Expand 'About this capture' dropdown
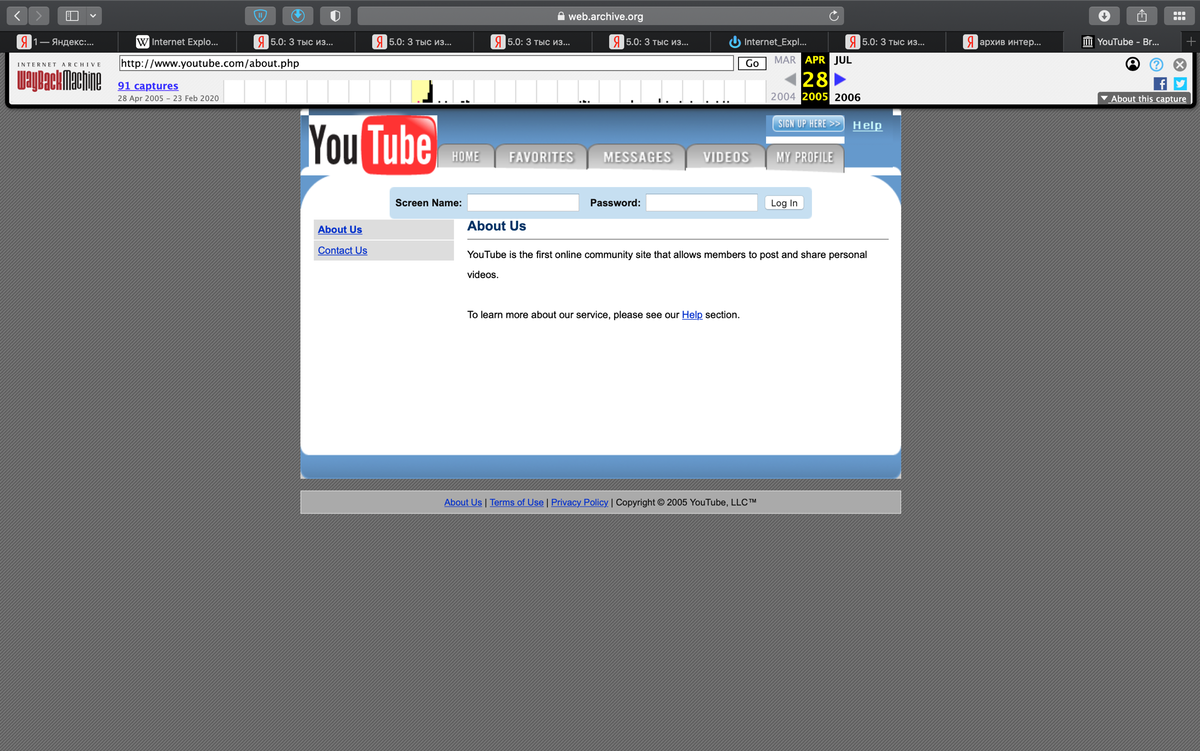Viewport: 1200px width, 751px height. click(x=1143, y=98)
